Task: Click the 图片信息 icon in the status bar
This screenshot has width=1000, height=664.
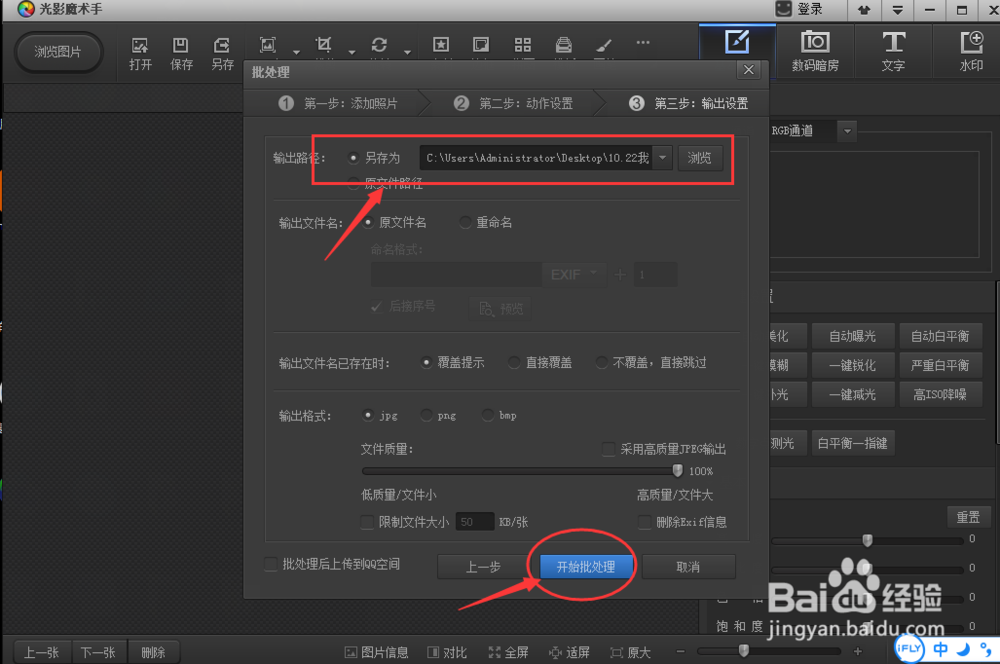Action: 377,651
